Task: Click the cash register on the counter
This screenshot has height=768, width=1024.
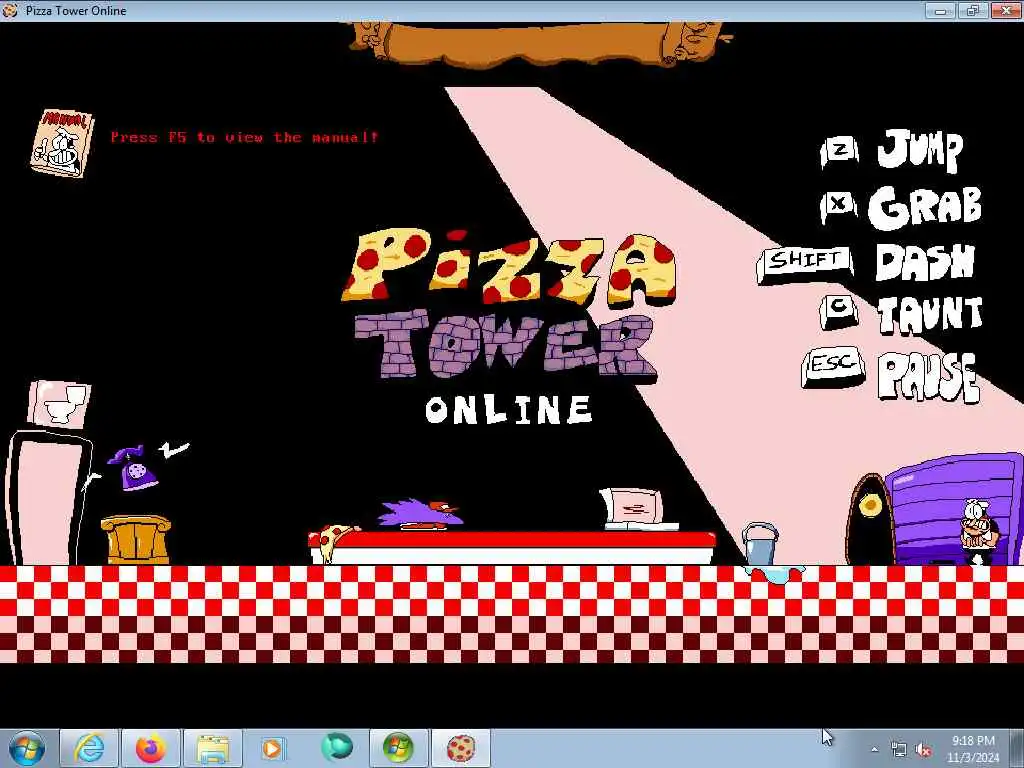Action: [637, 509]
